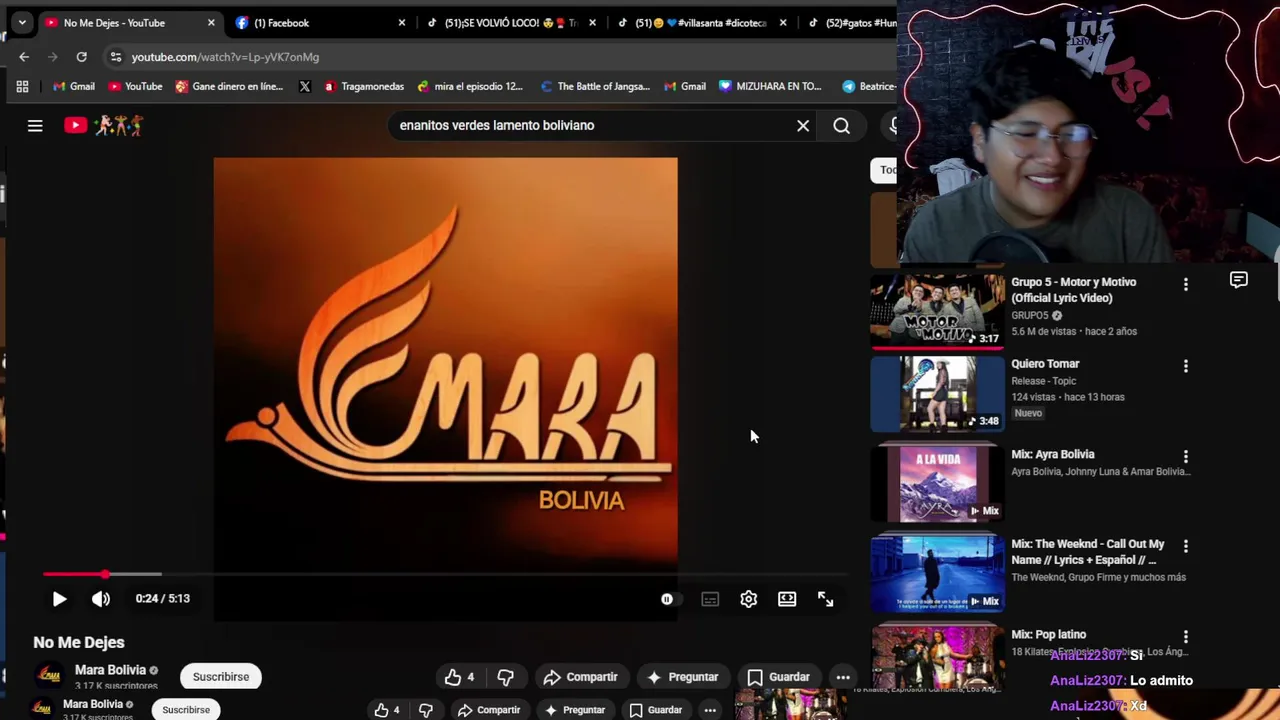The height and width of the screenshot is (720, 1280).
Task: Open 'mira el episodio 12...' bookmark
Action: 470,87
